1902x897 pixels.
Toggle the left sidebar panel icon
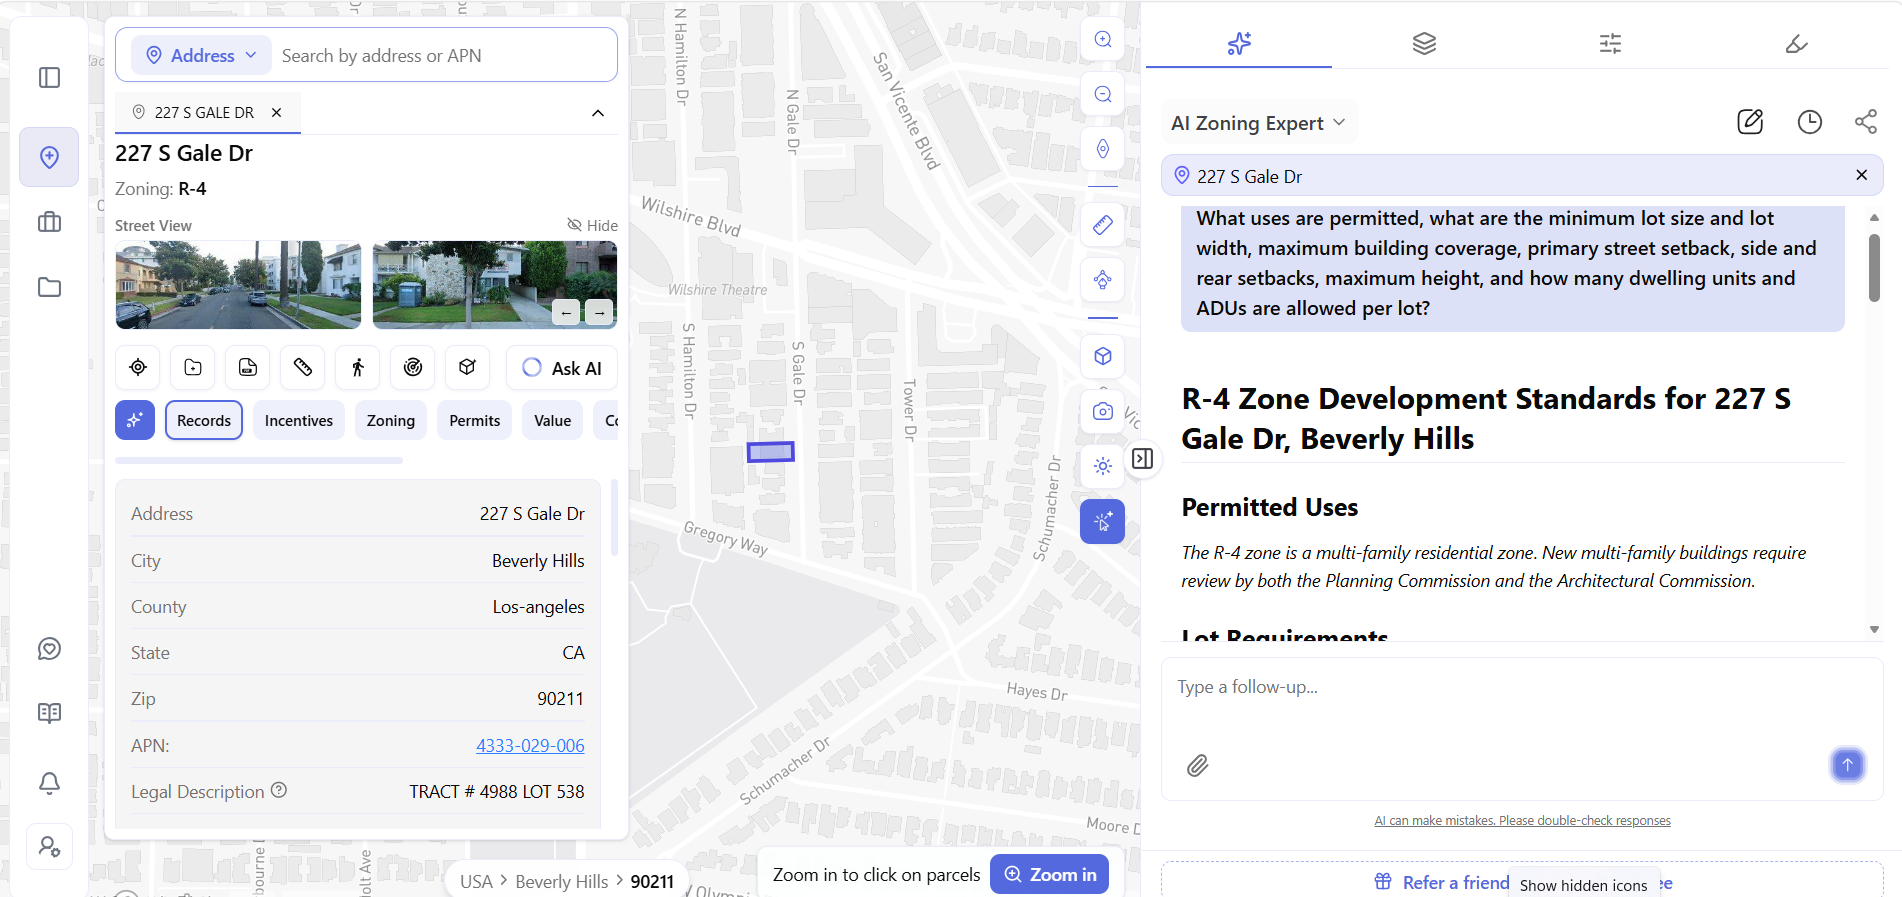[49, 78]
